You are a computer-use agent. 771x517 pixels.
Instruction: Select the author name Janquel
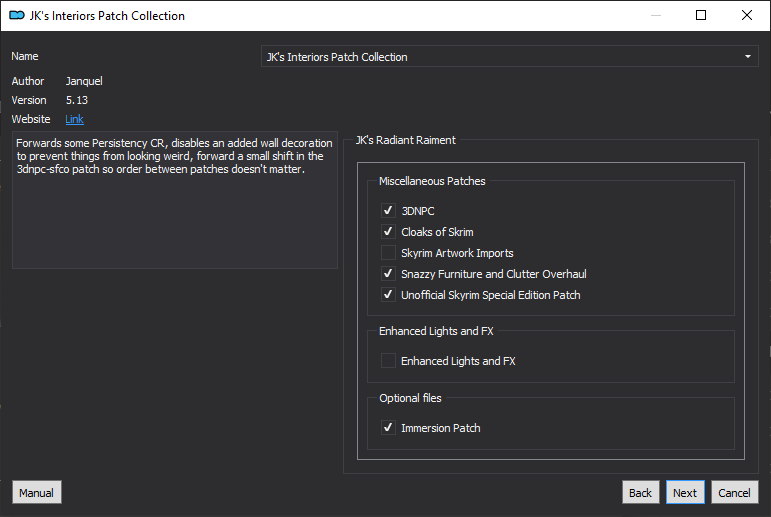(84, 81)
